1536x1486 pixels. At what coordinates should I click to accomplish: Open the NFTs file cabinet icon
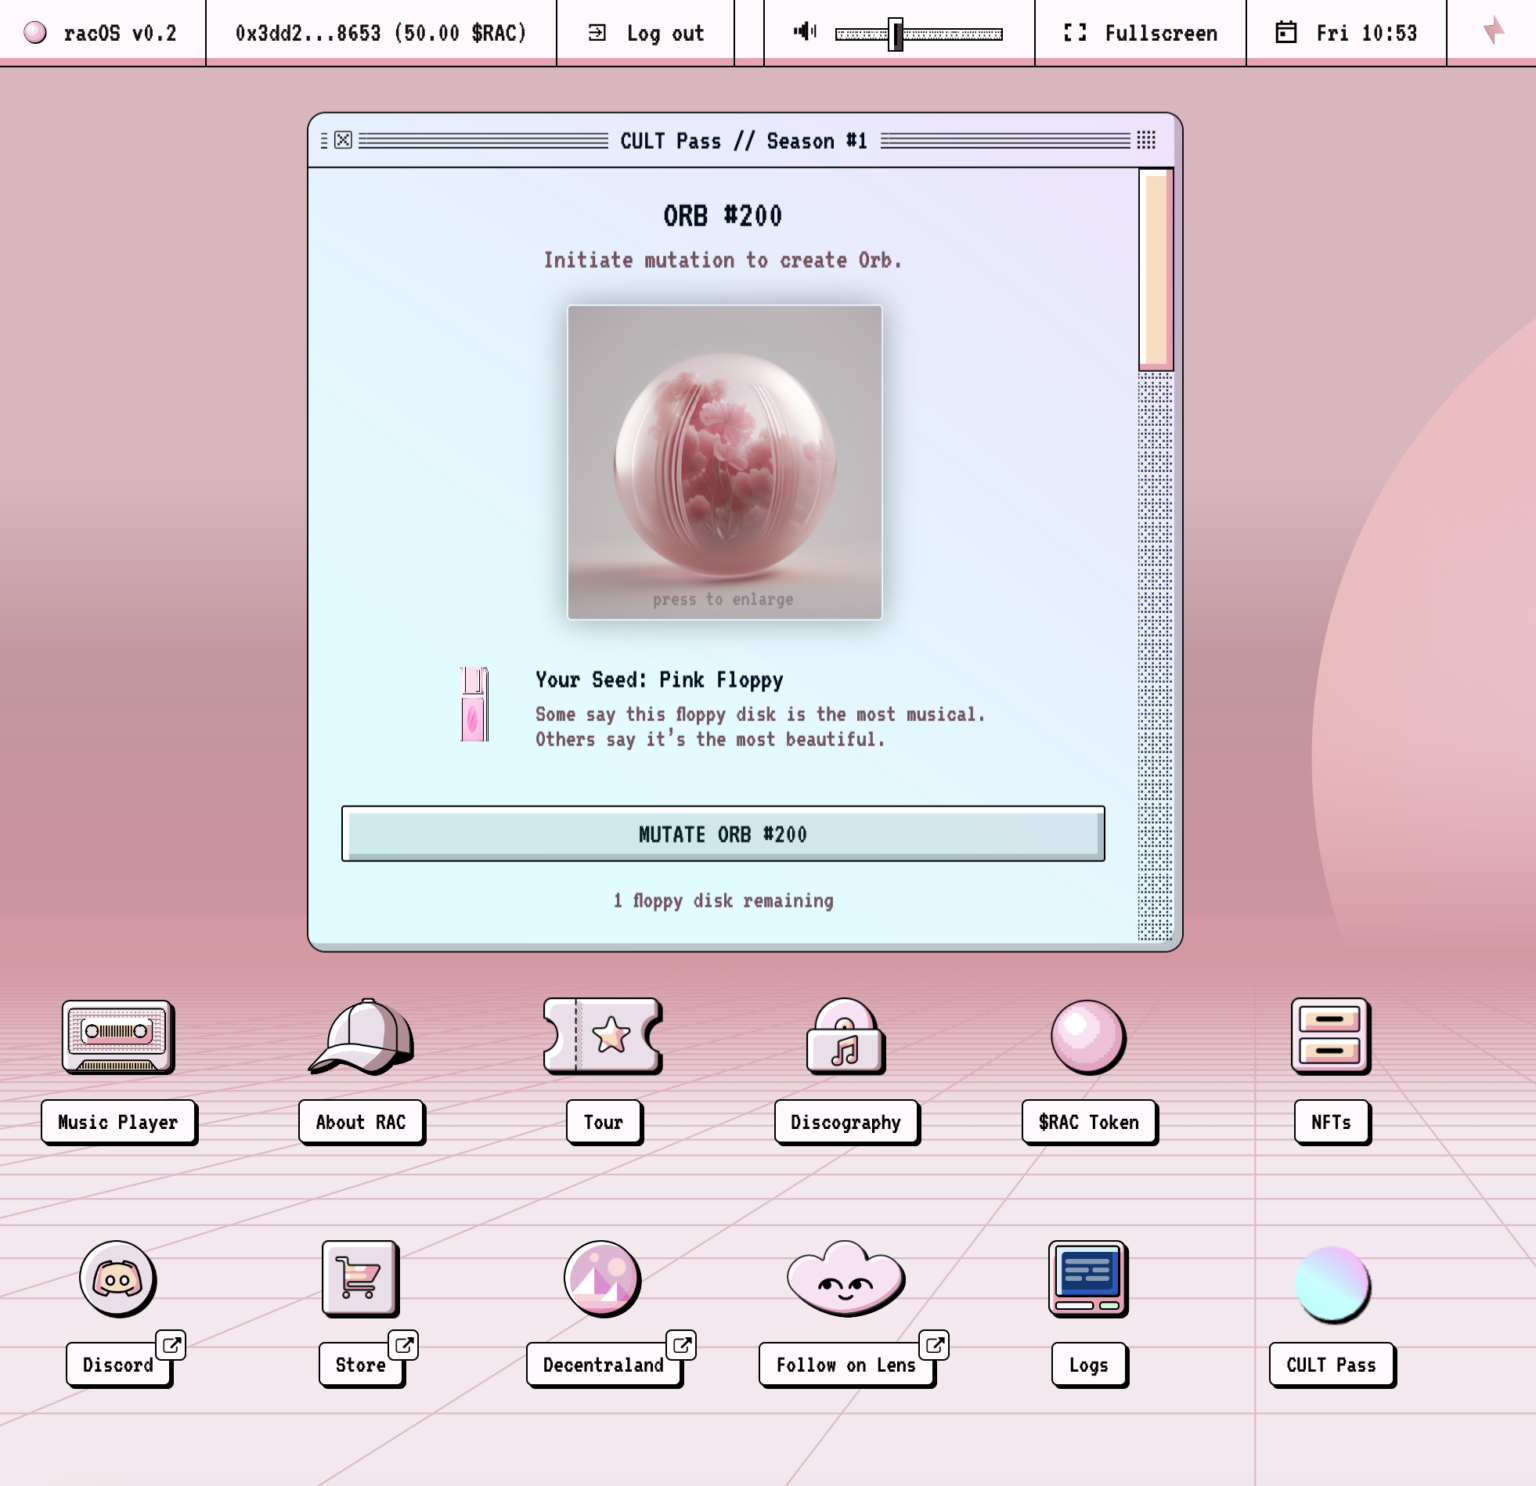1330,1037
